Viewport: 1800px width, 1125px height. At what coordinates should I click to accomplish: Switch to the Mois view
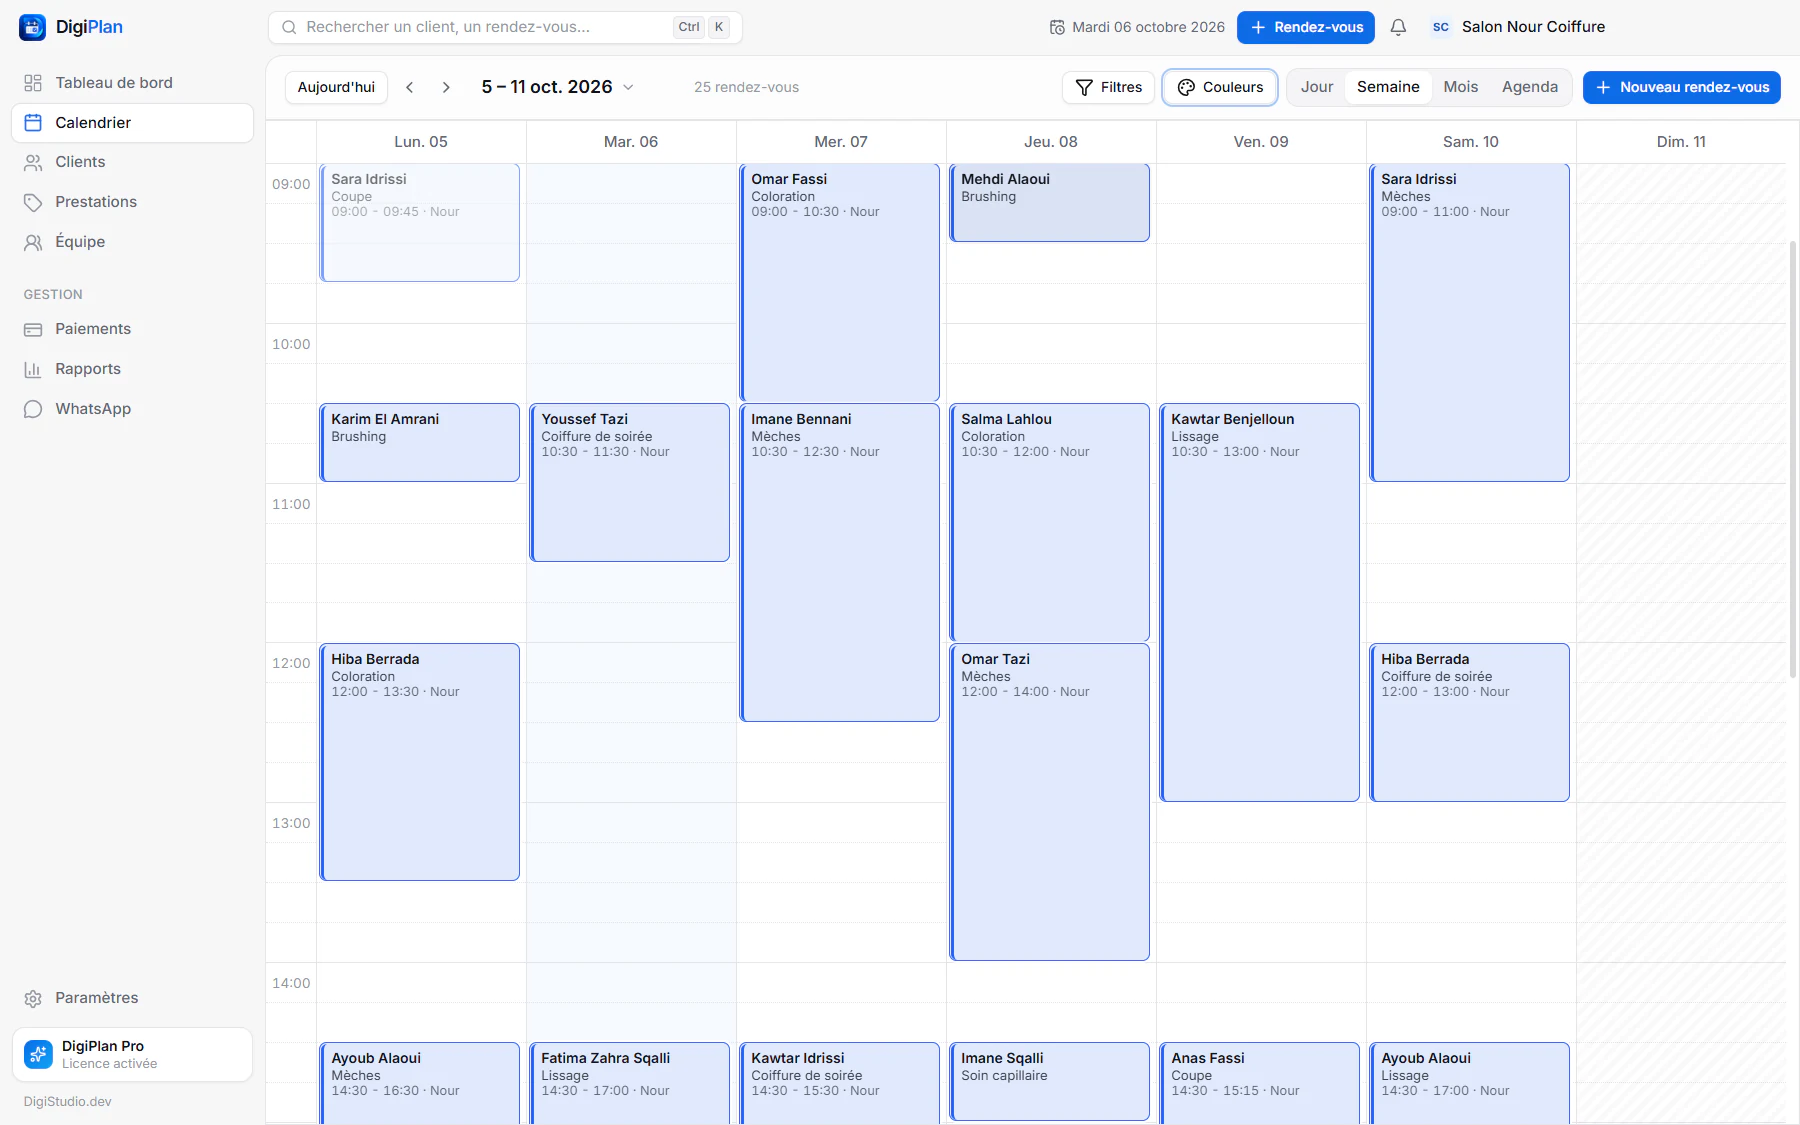pos(1460,87)
